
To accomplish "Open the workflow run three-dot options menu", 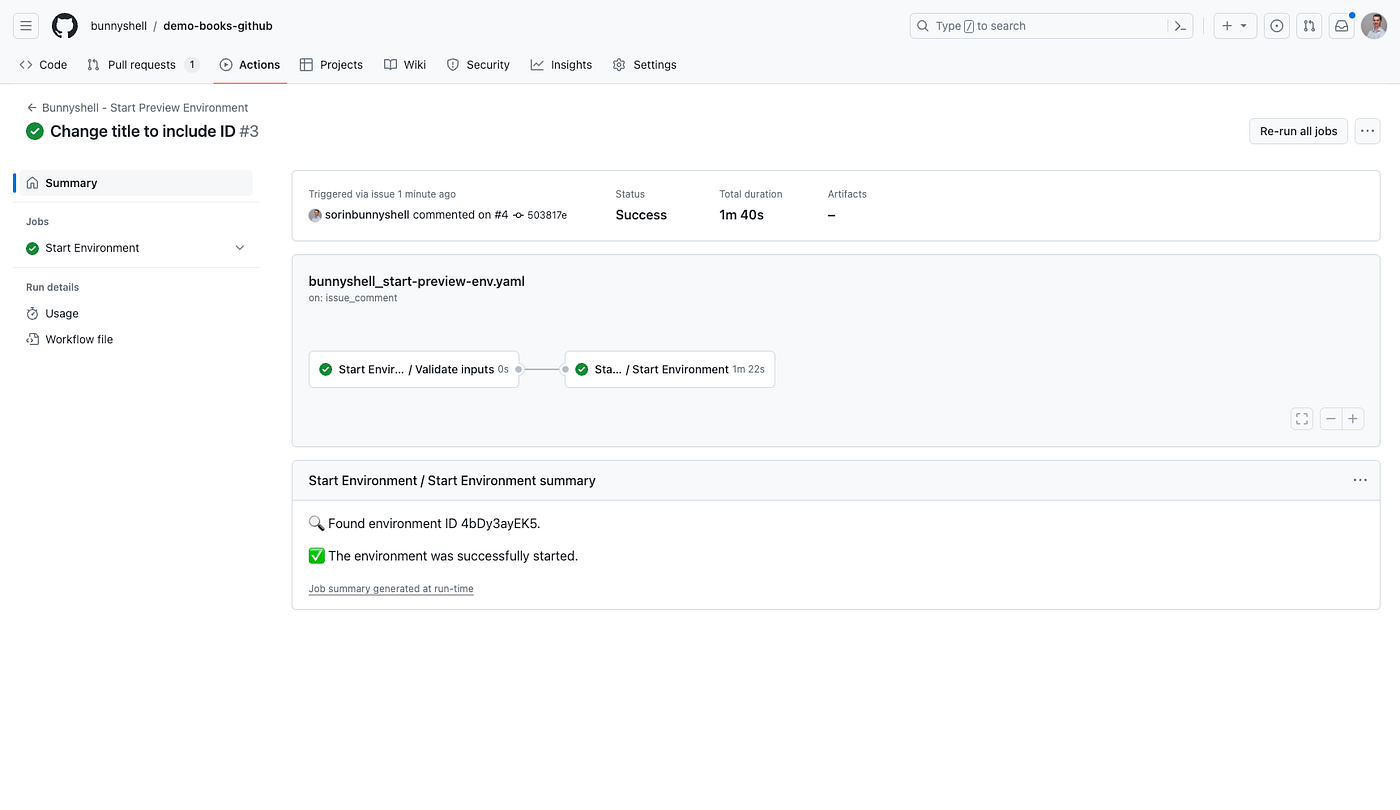I will point(1367,131).
